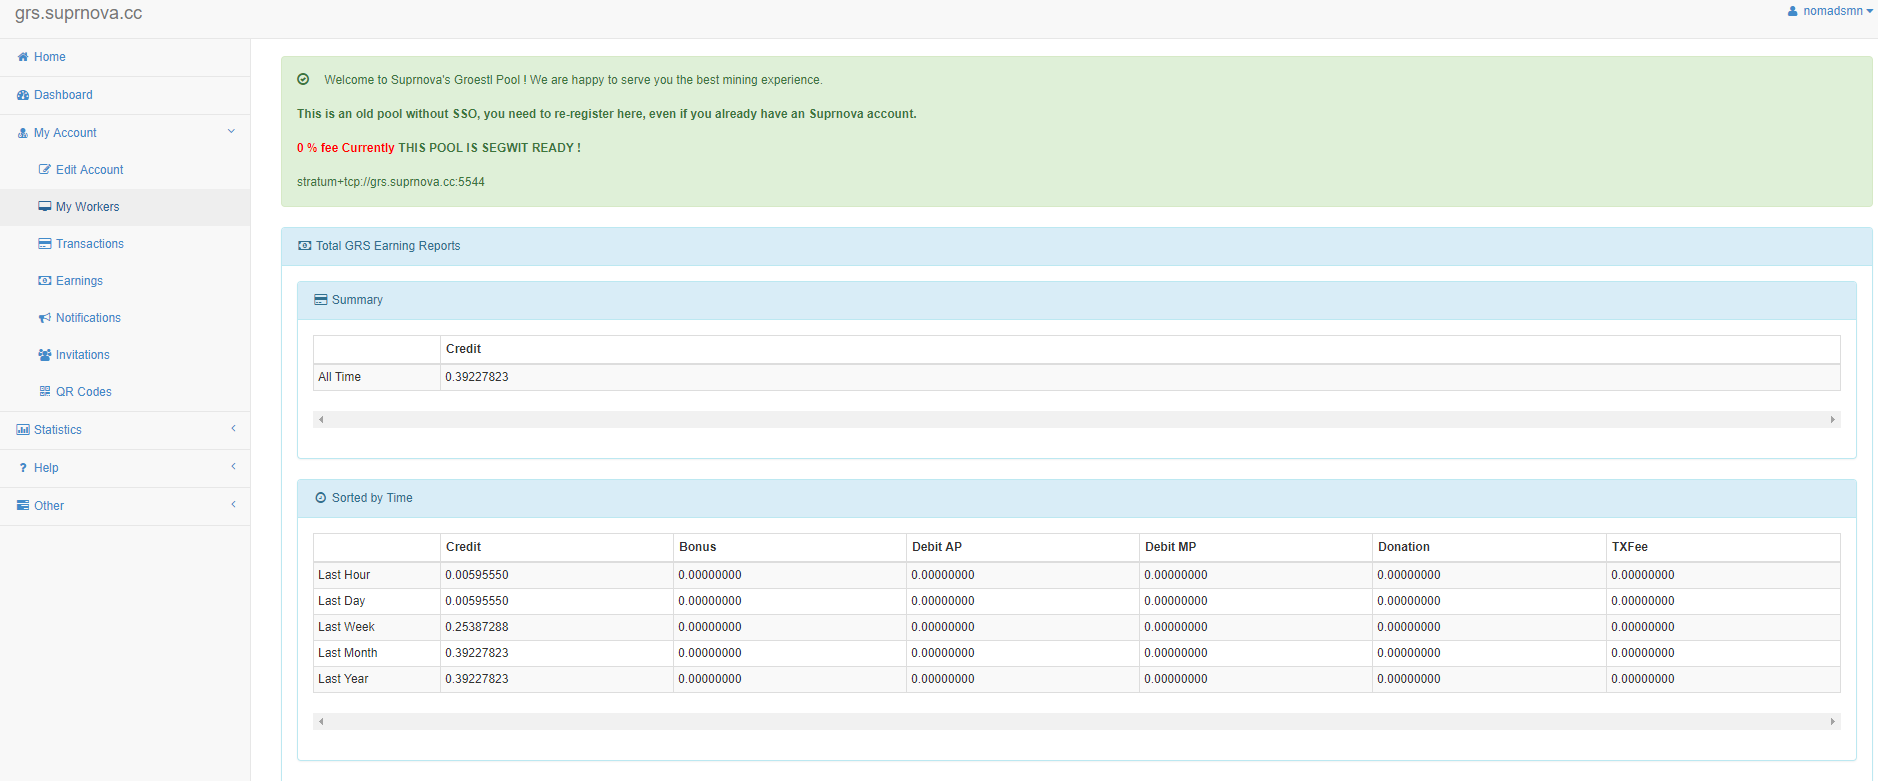Click the All Time row label
The width and height of the screenshot is (1878, 781).
(339, 377)
